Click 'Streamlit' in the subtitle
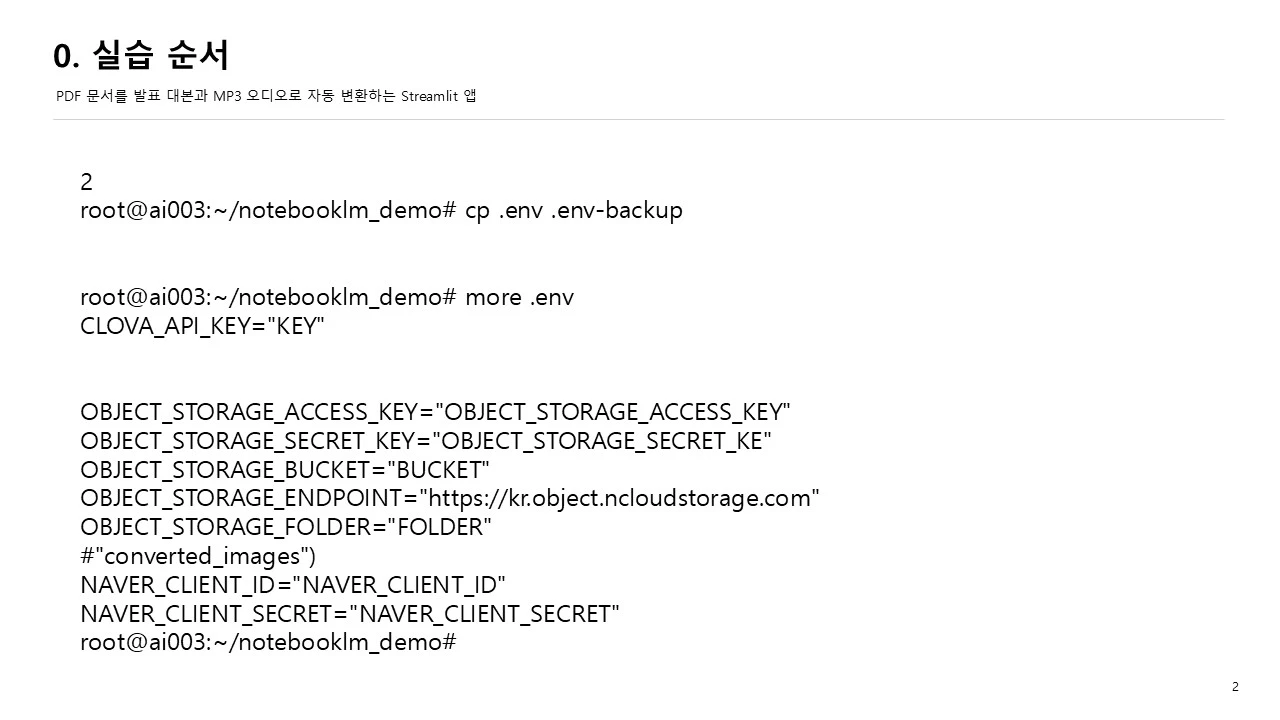The width and height of the screenshot is (1280, 720). [x=430, y=96]
